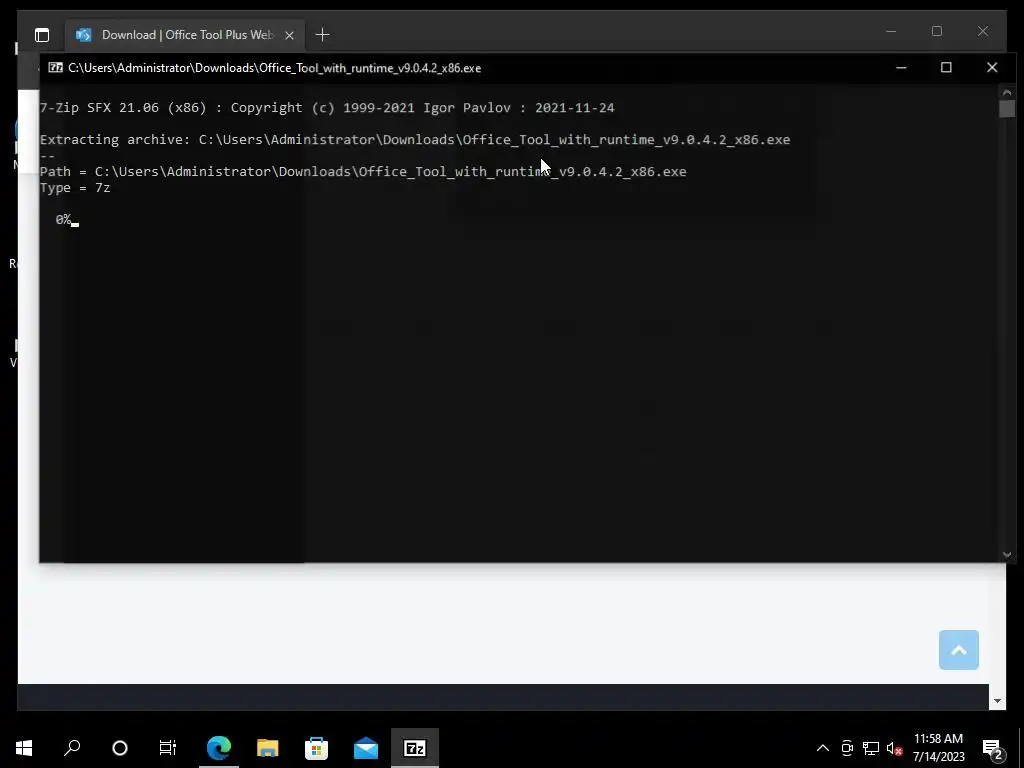Open Microsoft Store from taskbar

click(317, 748)
